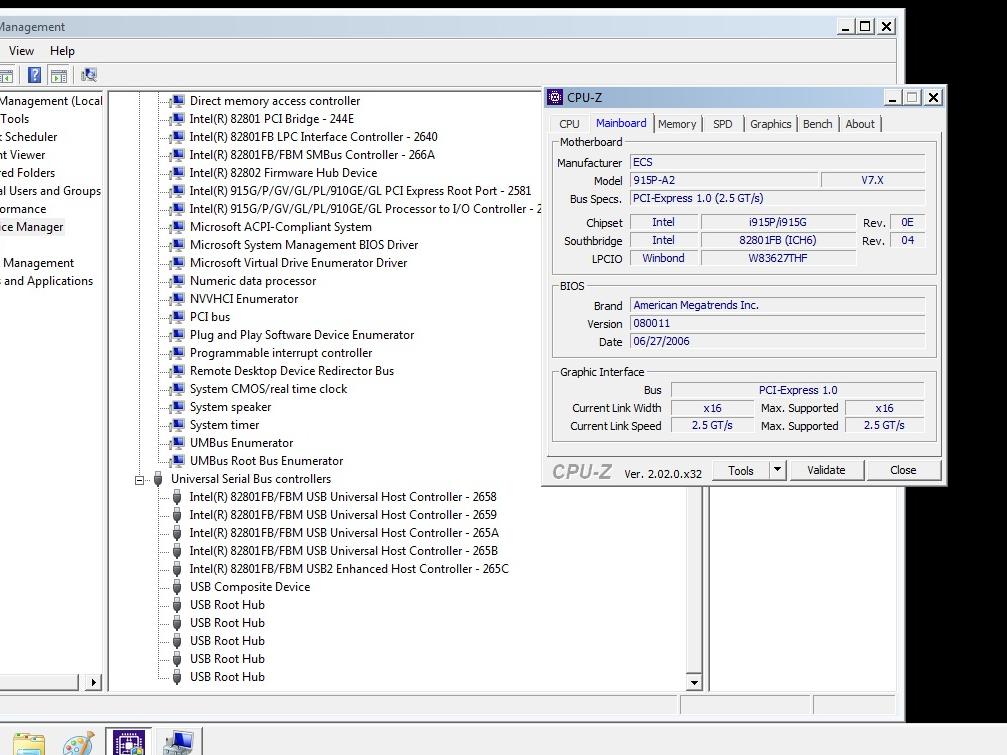Go to the Bench tab
This screenshot has width=1007, height=755.
point(818,124)
